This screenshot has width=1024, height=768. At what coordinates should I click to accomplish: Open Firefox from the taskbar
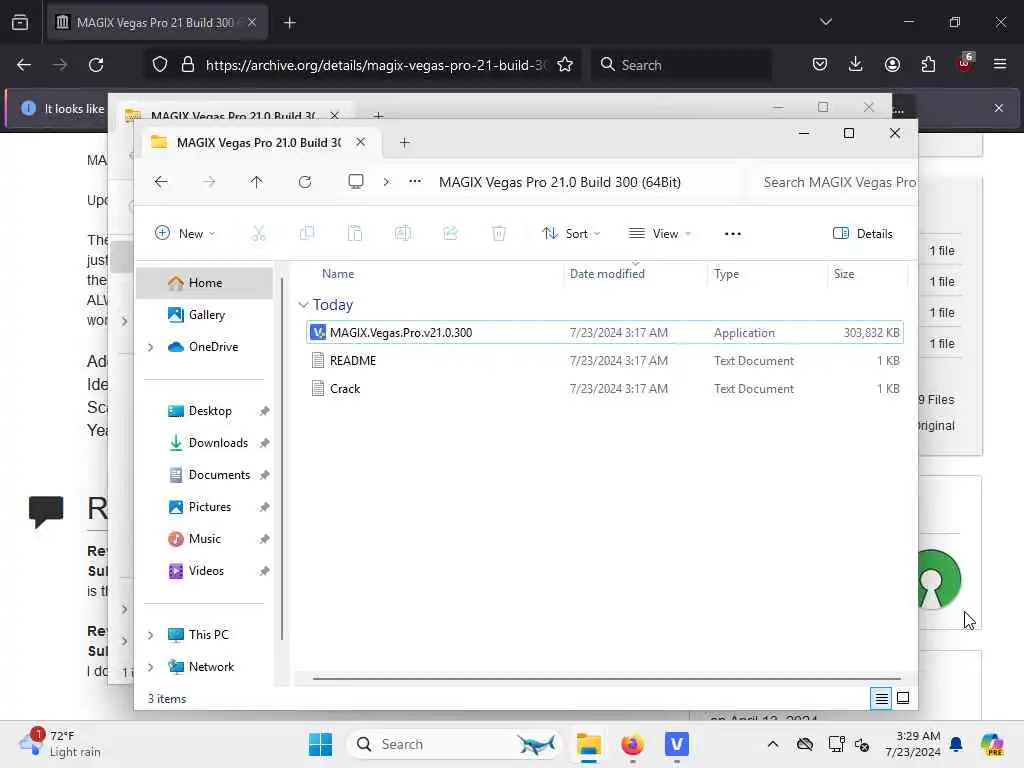coord(632,744)
